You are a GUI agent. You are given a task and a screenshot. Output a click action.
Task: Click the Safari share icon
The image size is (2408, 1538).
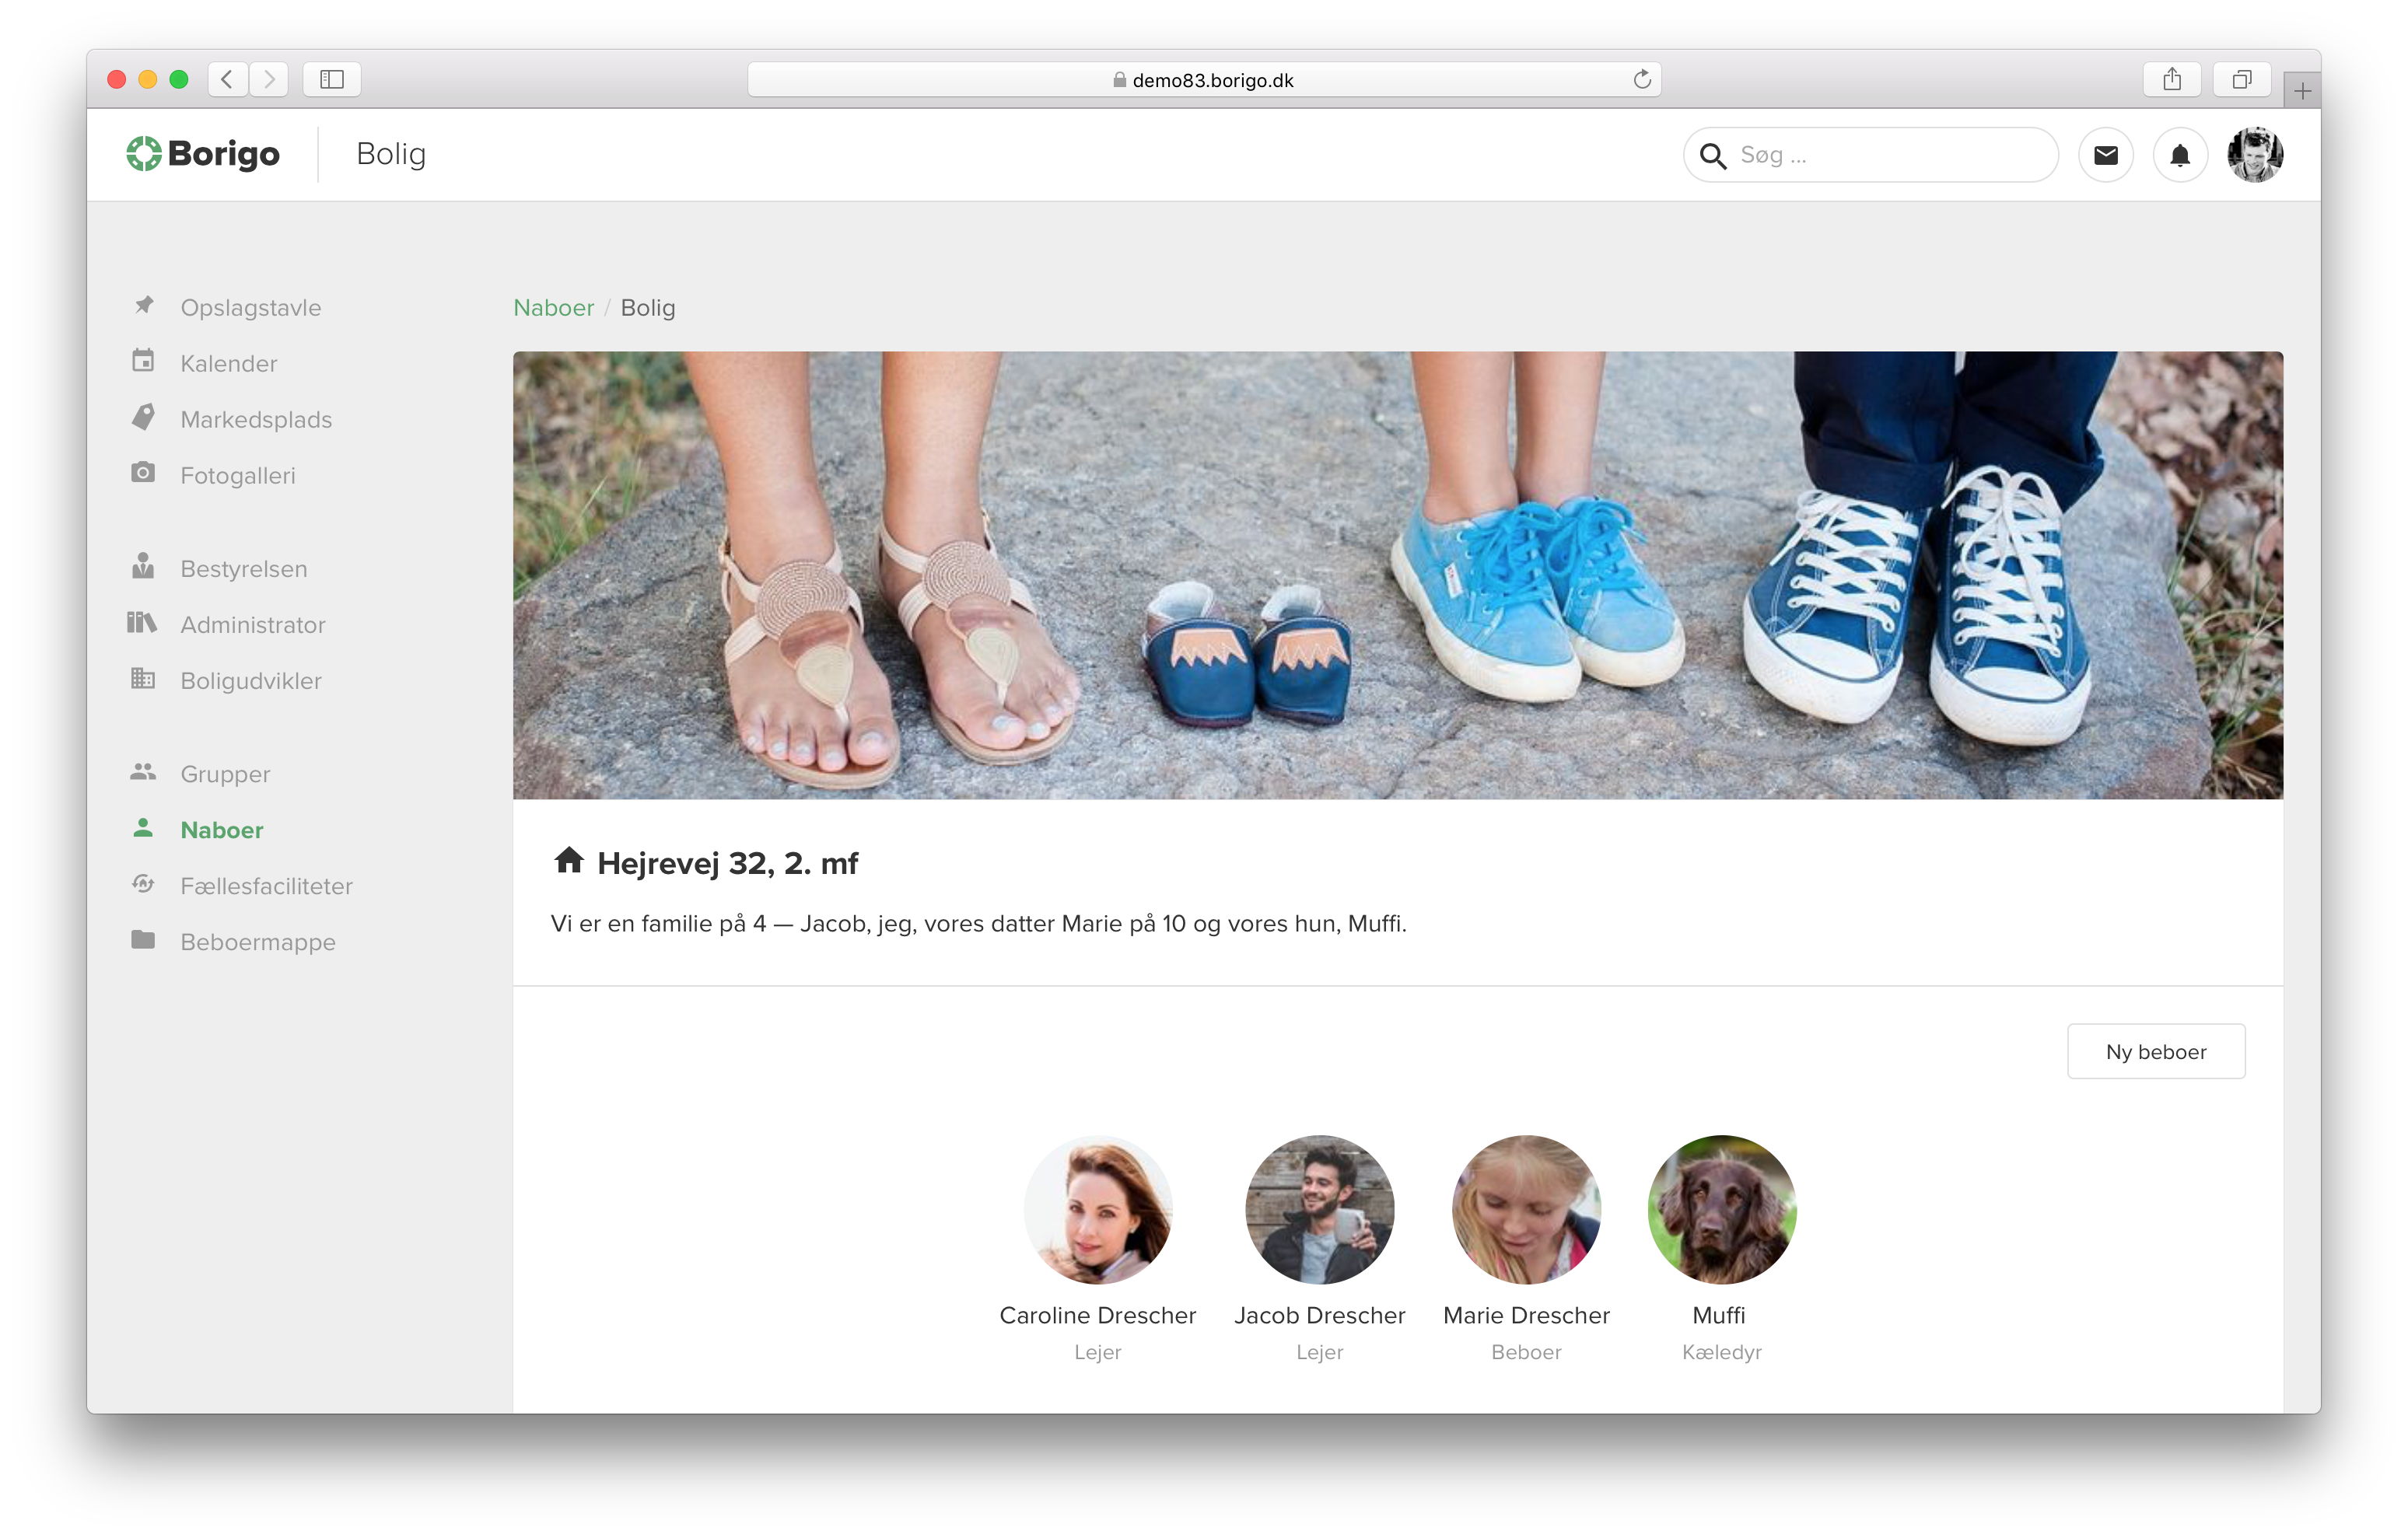point(2172,79)
